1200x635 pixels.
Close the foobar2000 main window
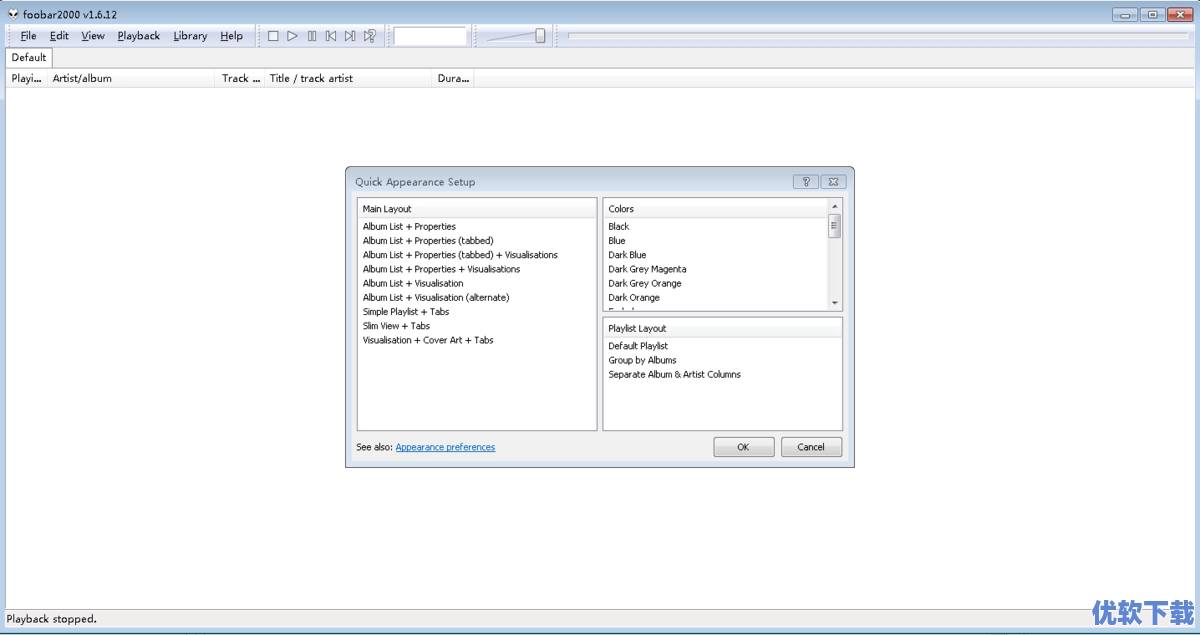click(1180, 14)
